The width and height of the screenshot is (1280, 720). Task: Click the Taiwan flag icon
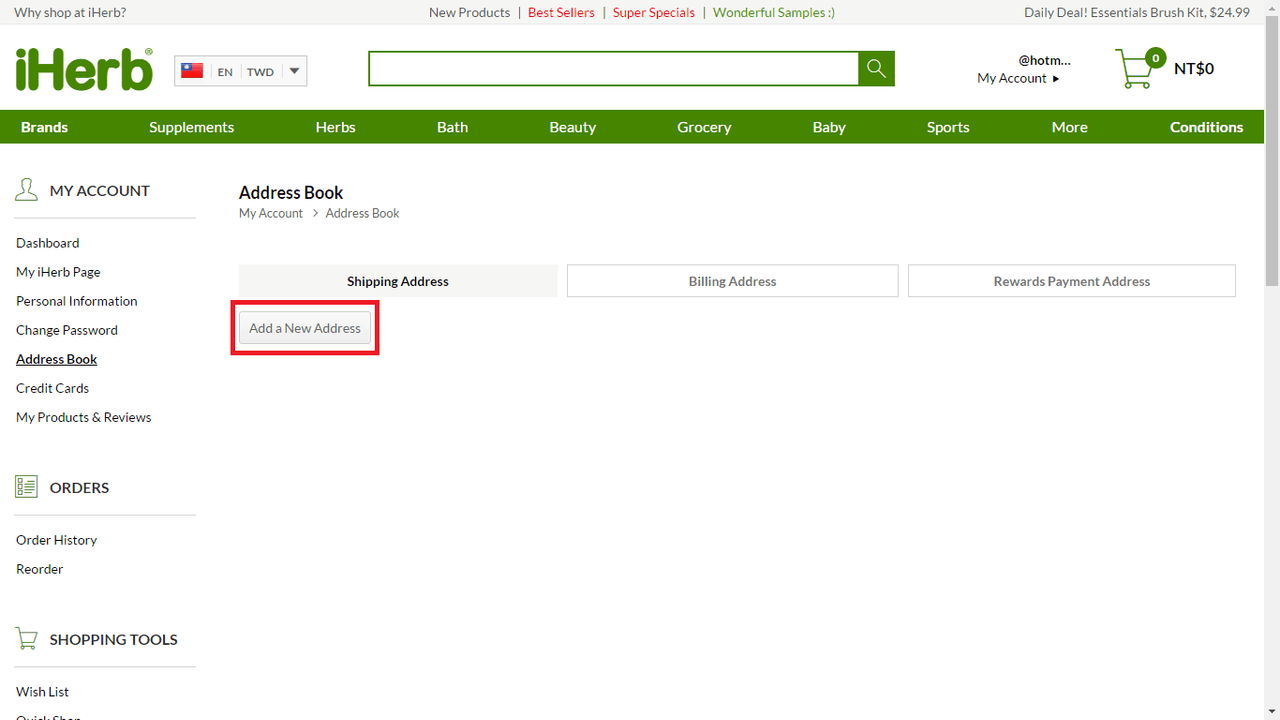(192, 71)
